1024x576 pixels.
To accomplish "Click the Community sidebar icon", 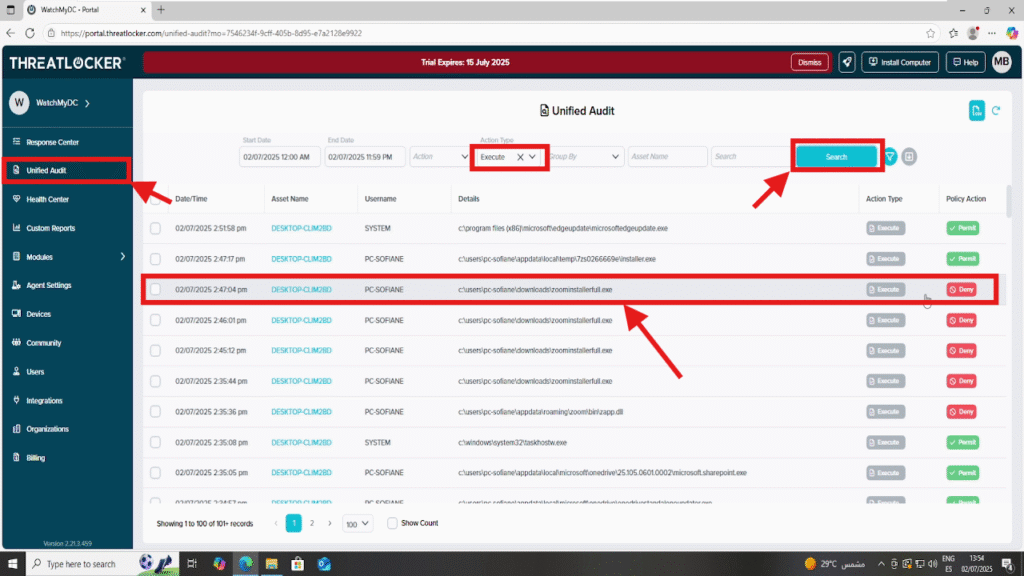I will click(x=16, y=342).
